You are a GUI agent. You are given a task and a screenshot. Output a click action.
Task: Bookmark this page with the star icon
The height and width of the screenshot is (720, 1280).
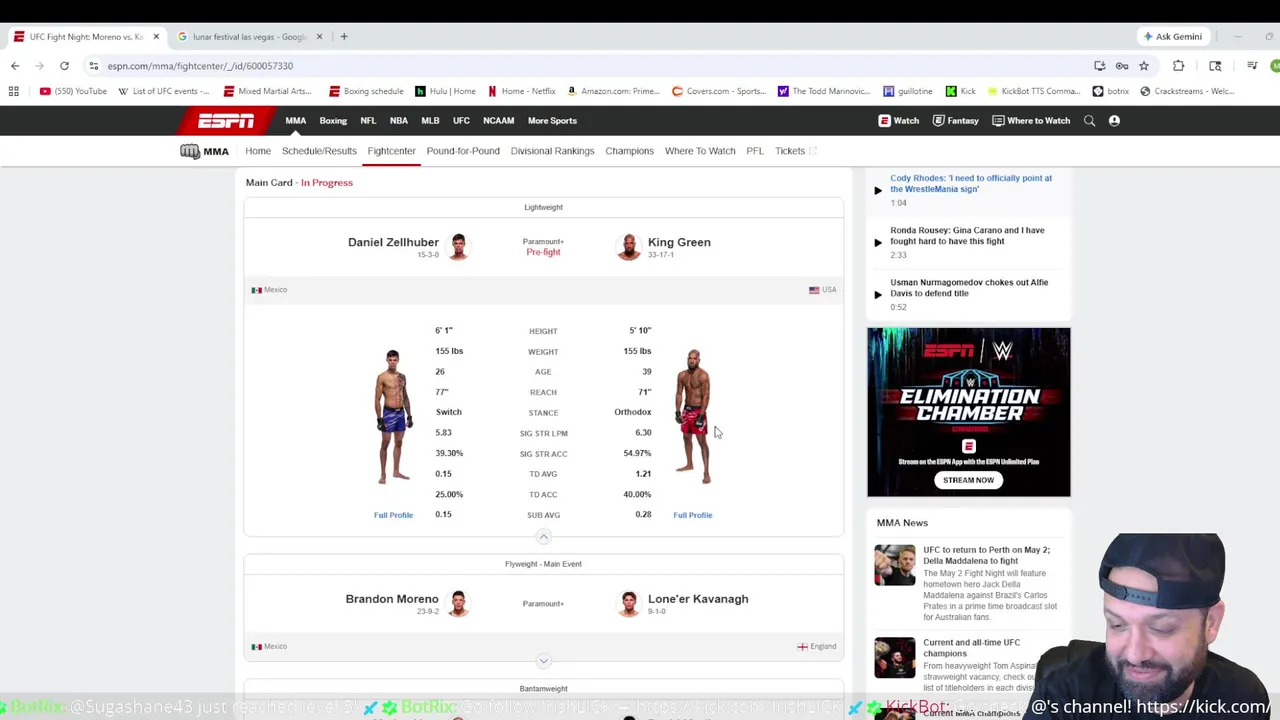tap(1144, 66)
